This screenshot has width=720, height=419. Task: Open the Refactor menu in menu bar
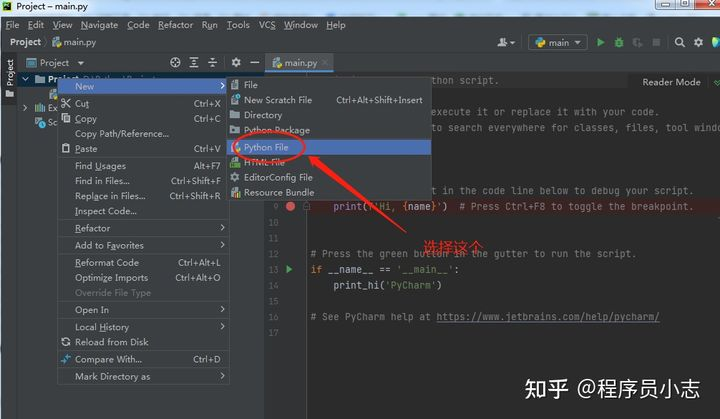[175, 25]
